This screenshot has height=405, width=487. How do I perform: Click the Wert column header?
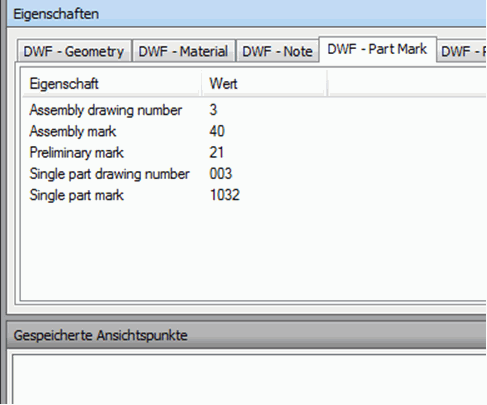tap(264, 84)
